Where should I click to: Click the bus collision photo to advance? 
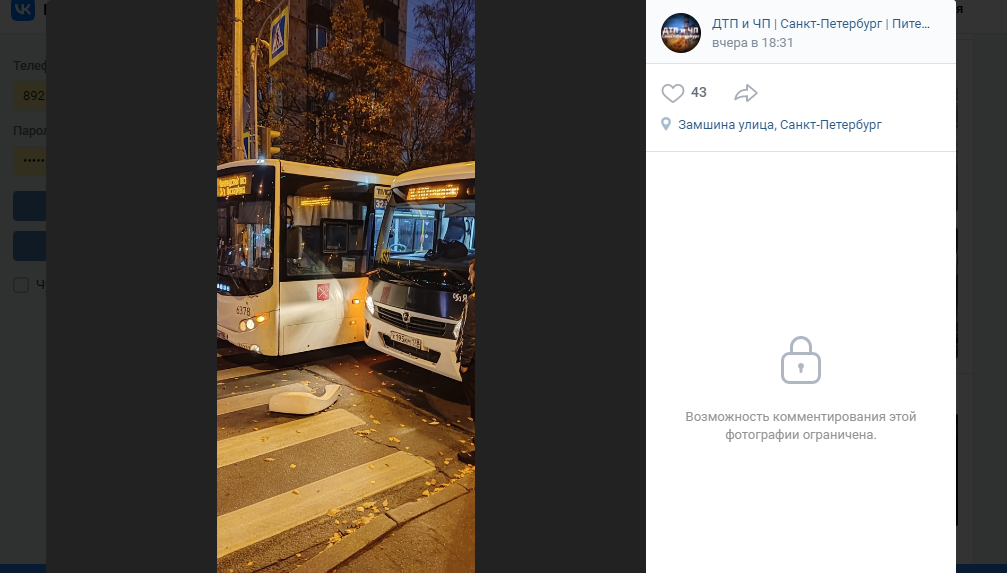pos(346,286)
